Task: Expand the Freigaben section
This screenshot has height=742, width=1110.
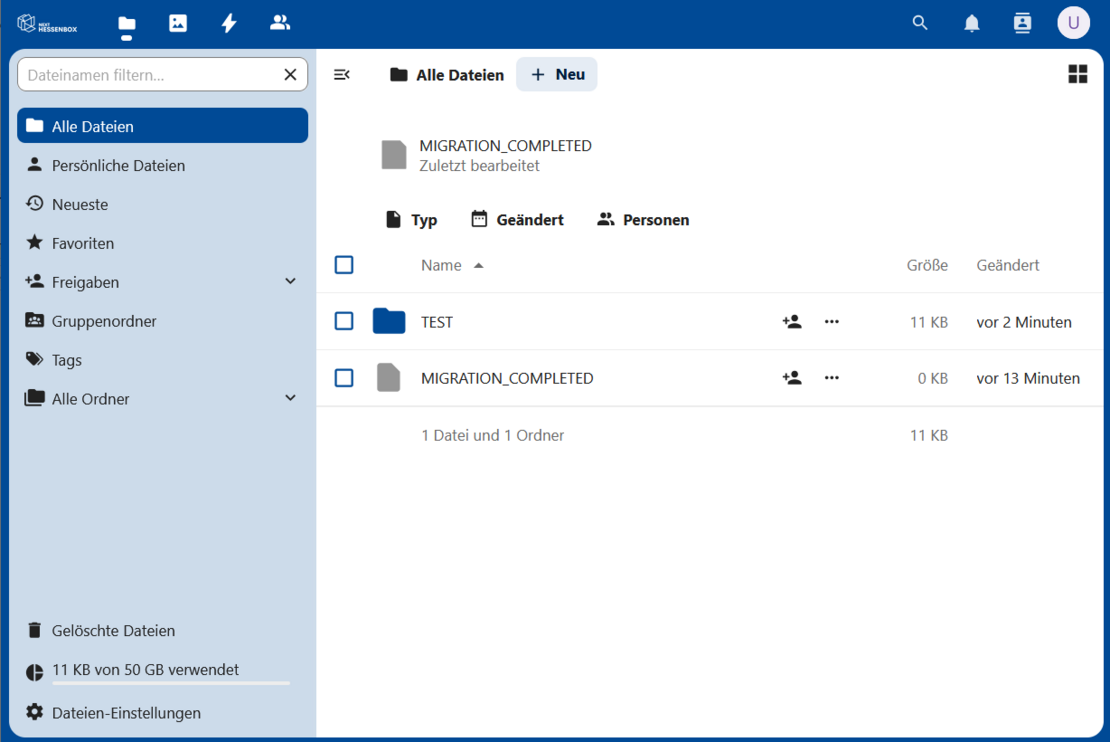Action: point(290,282)
